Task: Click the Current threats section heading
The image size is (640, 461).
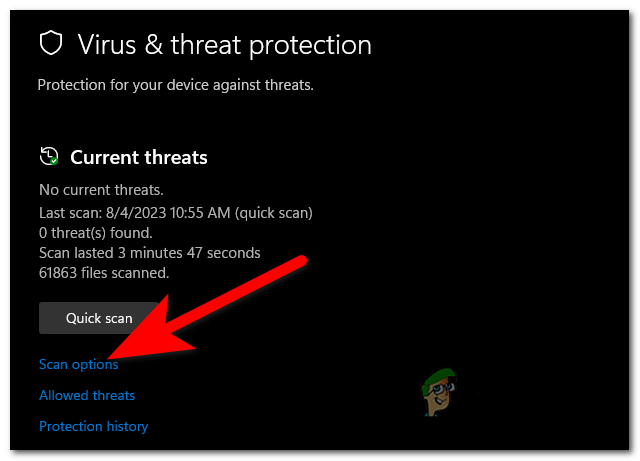Action: click(139, 157)
